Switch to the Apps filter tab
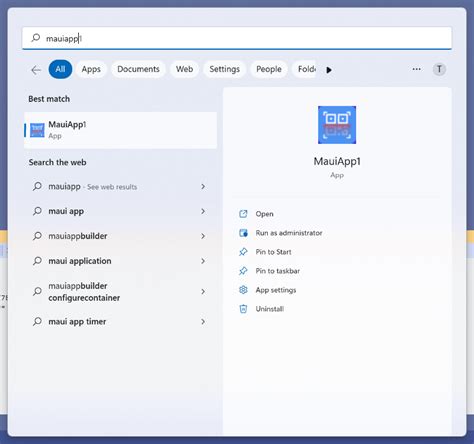 [91, 69]
